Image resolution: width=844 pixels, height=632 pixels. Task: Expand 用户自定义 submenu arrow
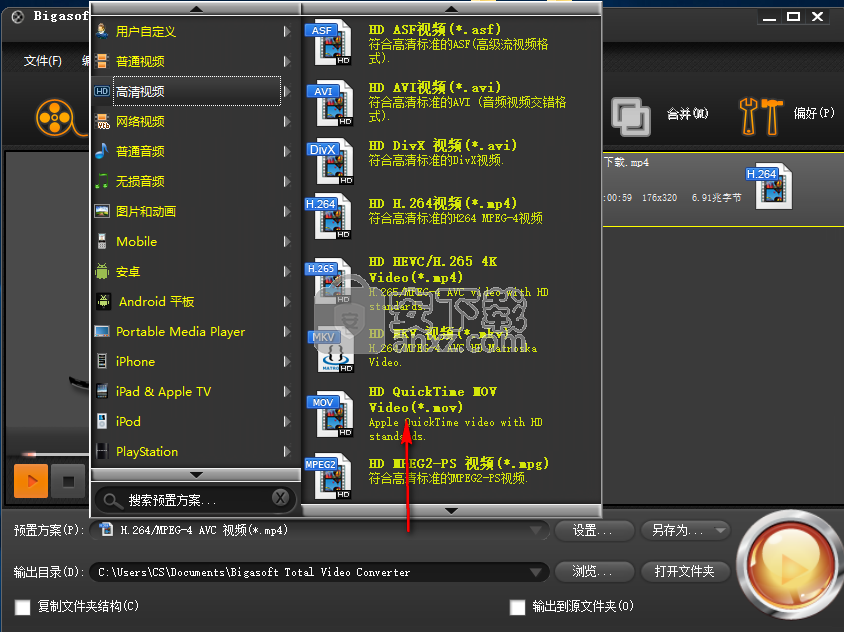287,32
